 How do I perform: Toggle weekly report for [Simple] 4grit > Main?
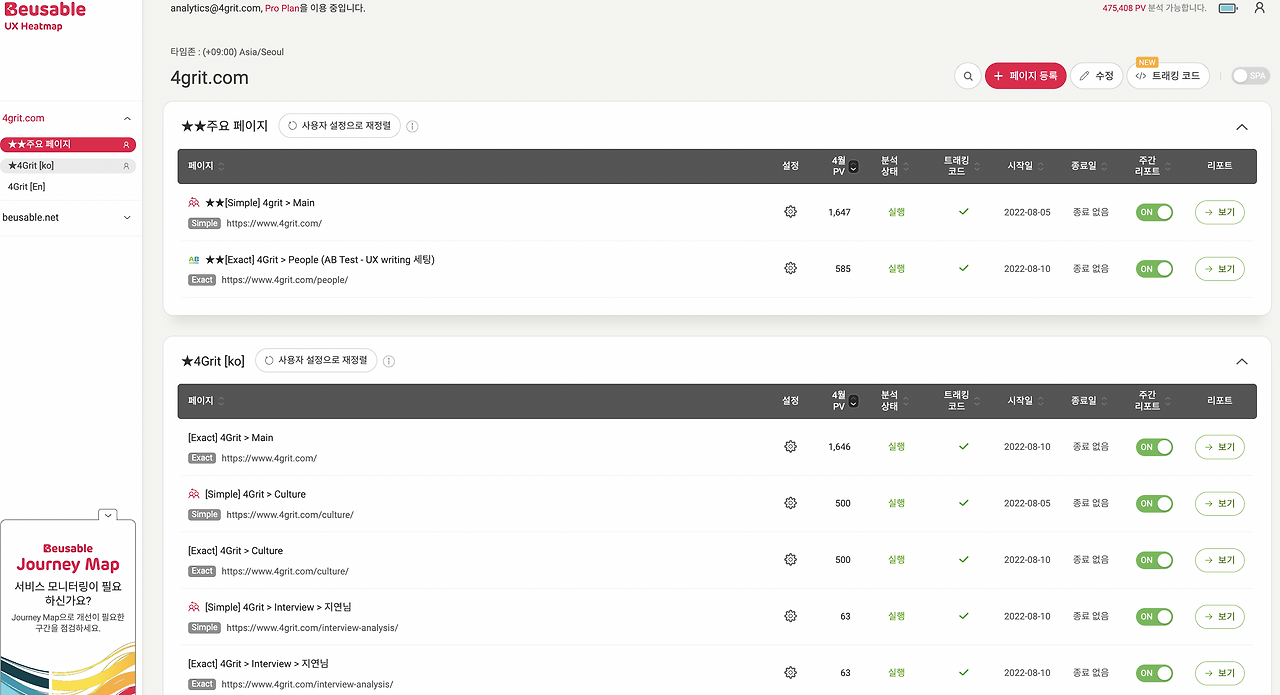click(1154, 212)
